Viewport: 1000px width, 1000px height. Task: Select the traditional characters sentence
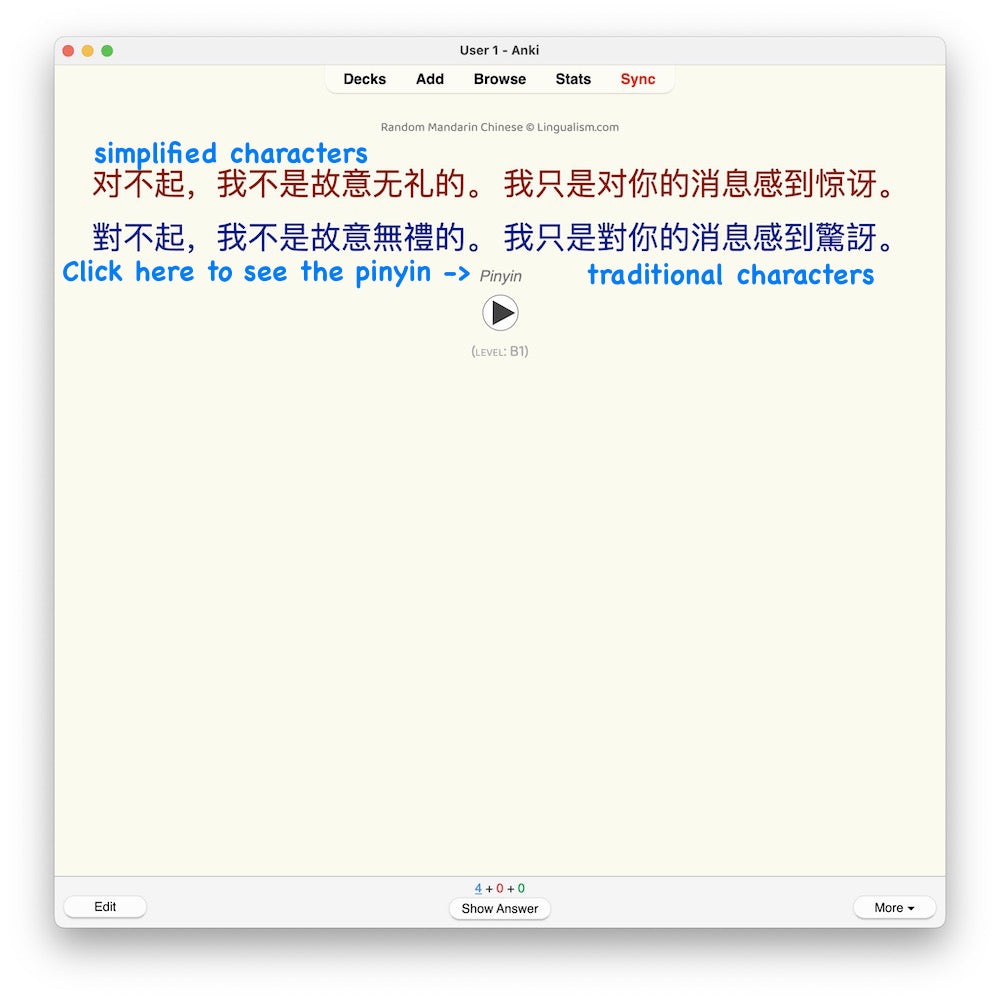coord(500,238)
